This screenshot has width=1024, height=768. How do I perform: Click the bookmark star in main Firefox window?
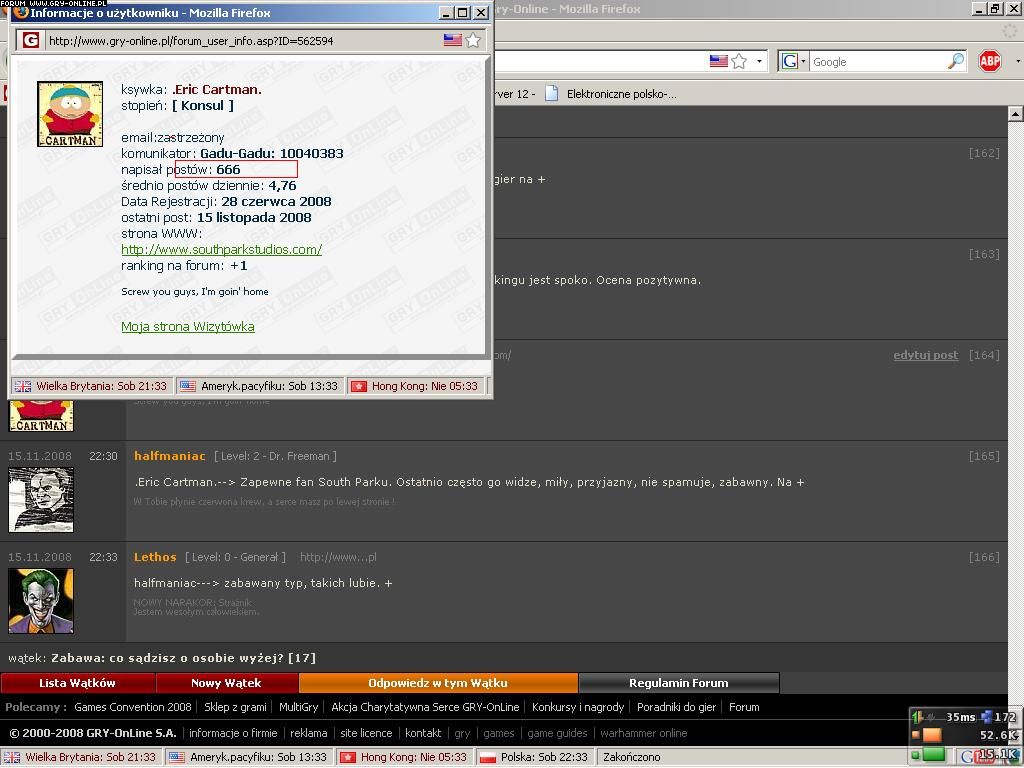point(739,61)
